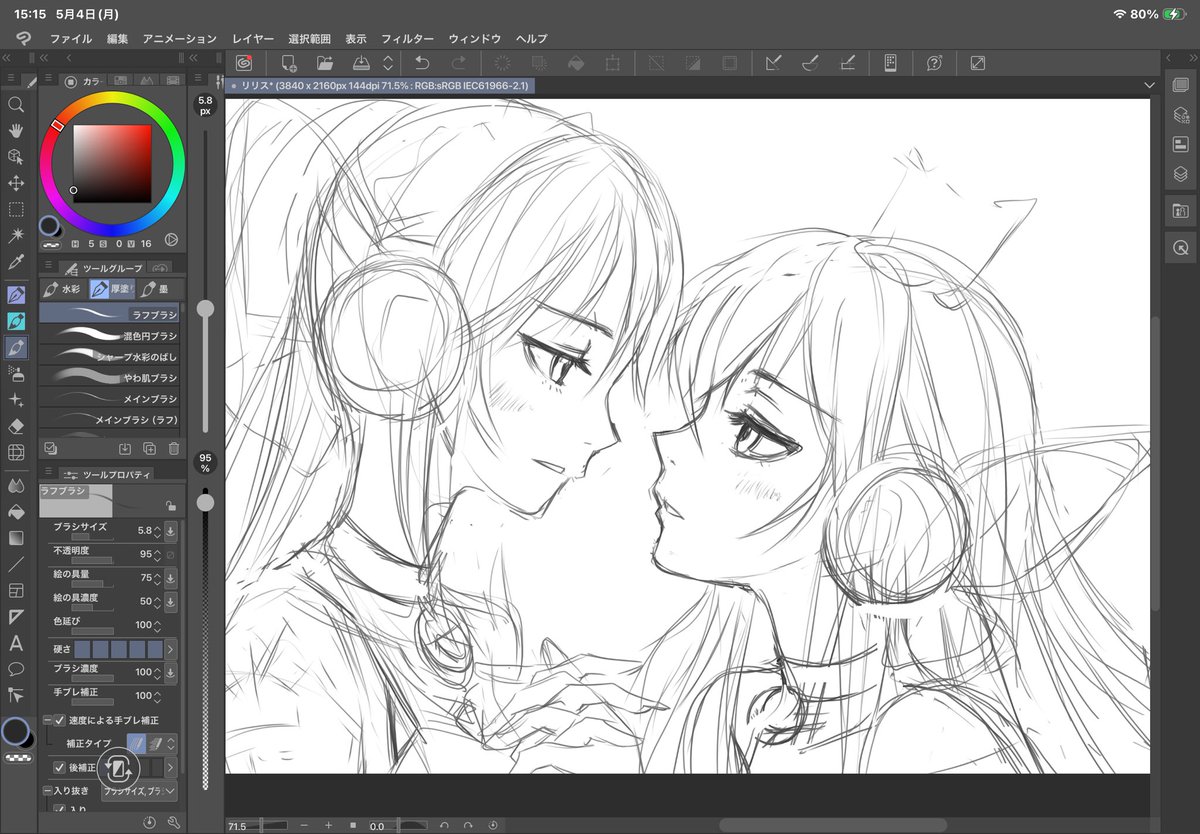Select the やわ肌ブラシ brush
Viewport: 1200px width, 834px height.
pos(110,378)
